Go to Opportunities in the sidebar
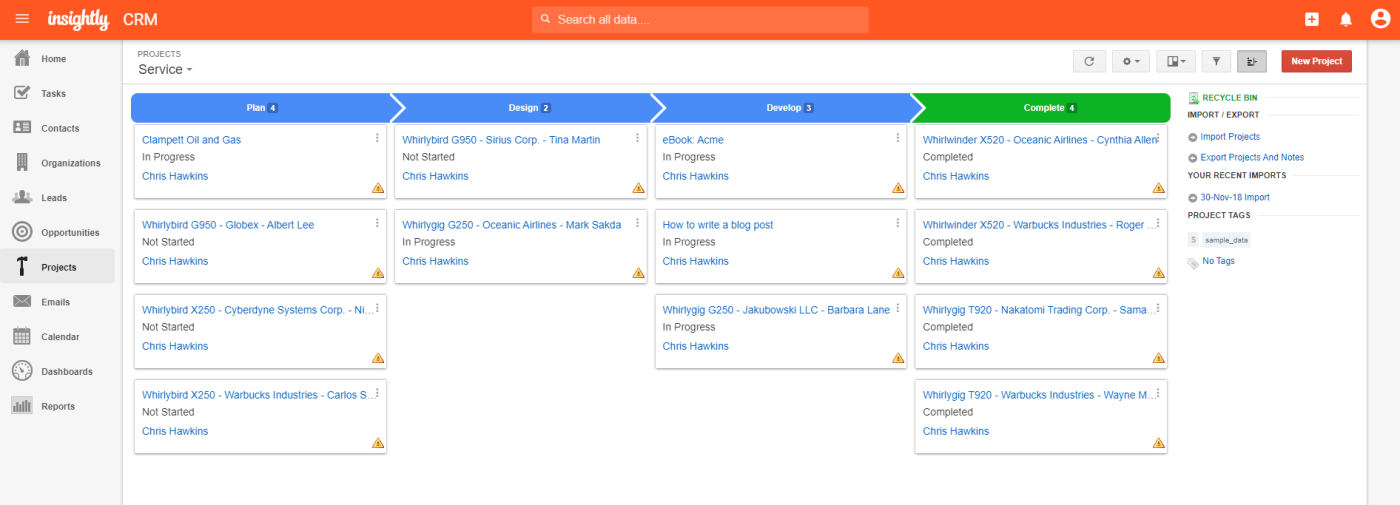The image size is (1400, 505). click(x=70, y=233)
